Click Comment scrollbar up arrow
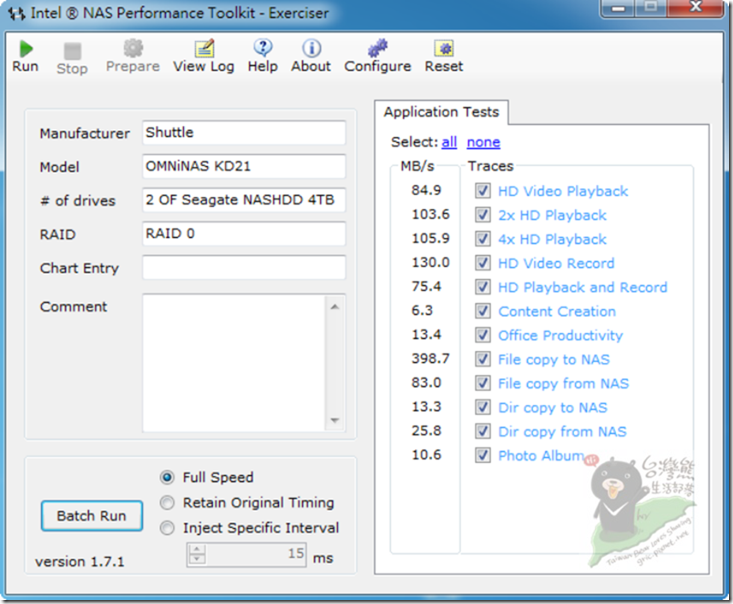Screen dimensions: 733x604 (x=335, y=307)
